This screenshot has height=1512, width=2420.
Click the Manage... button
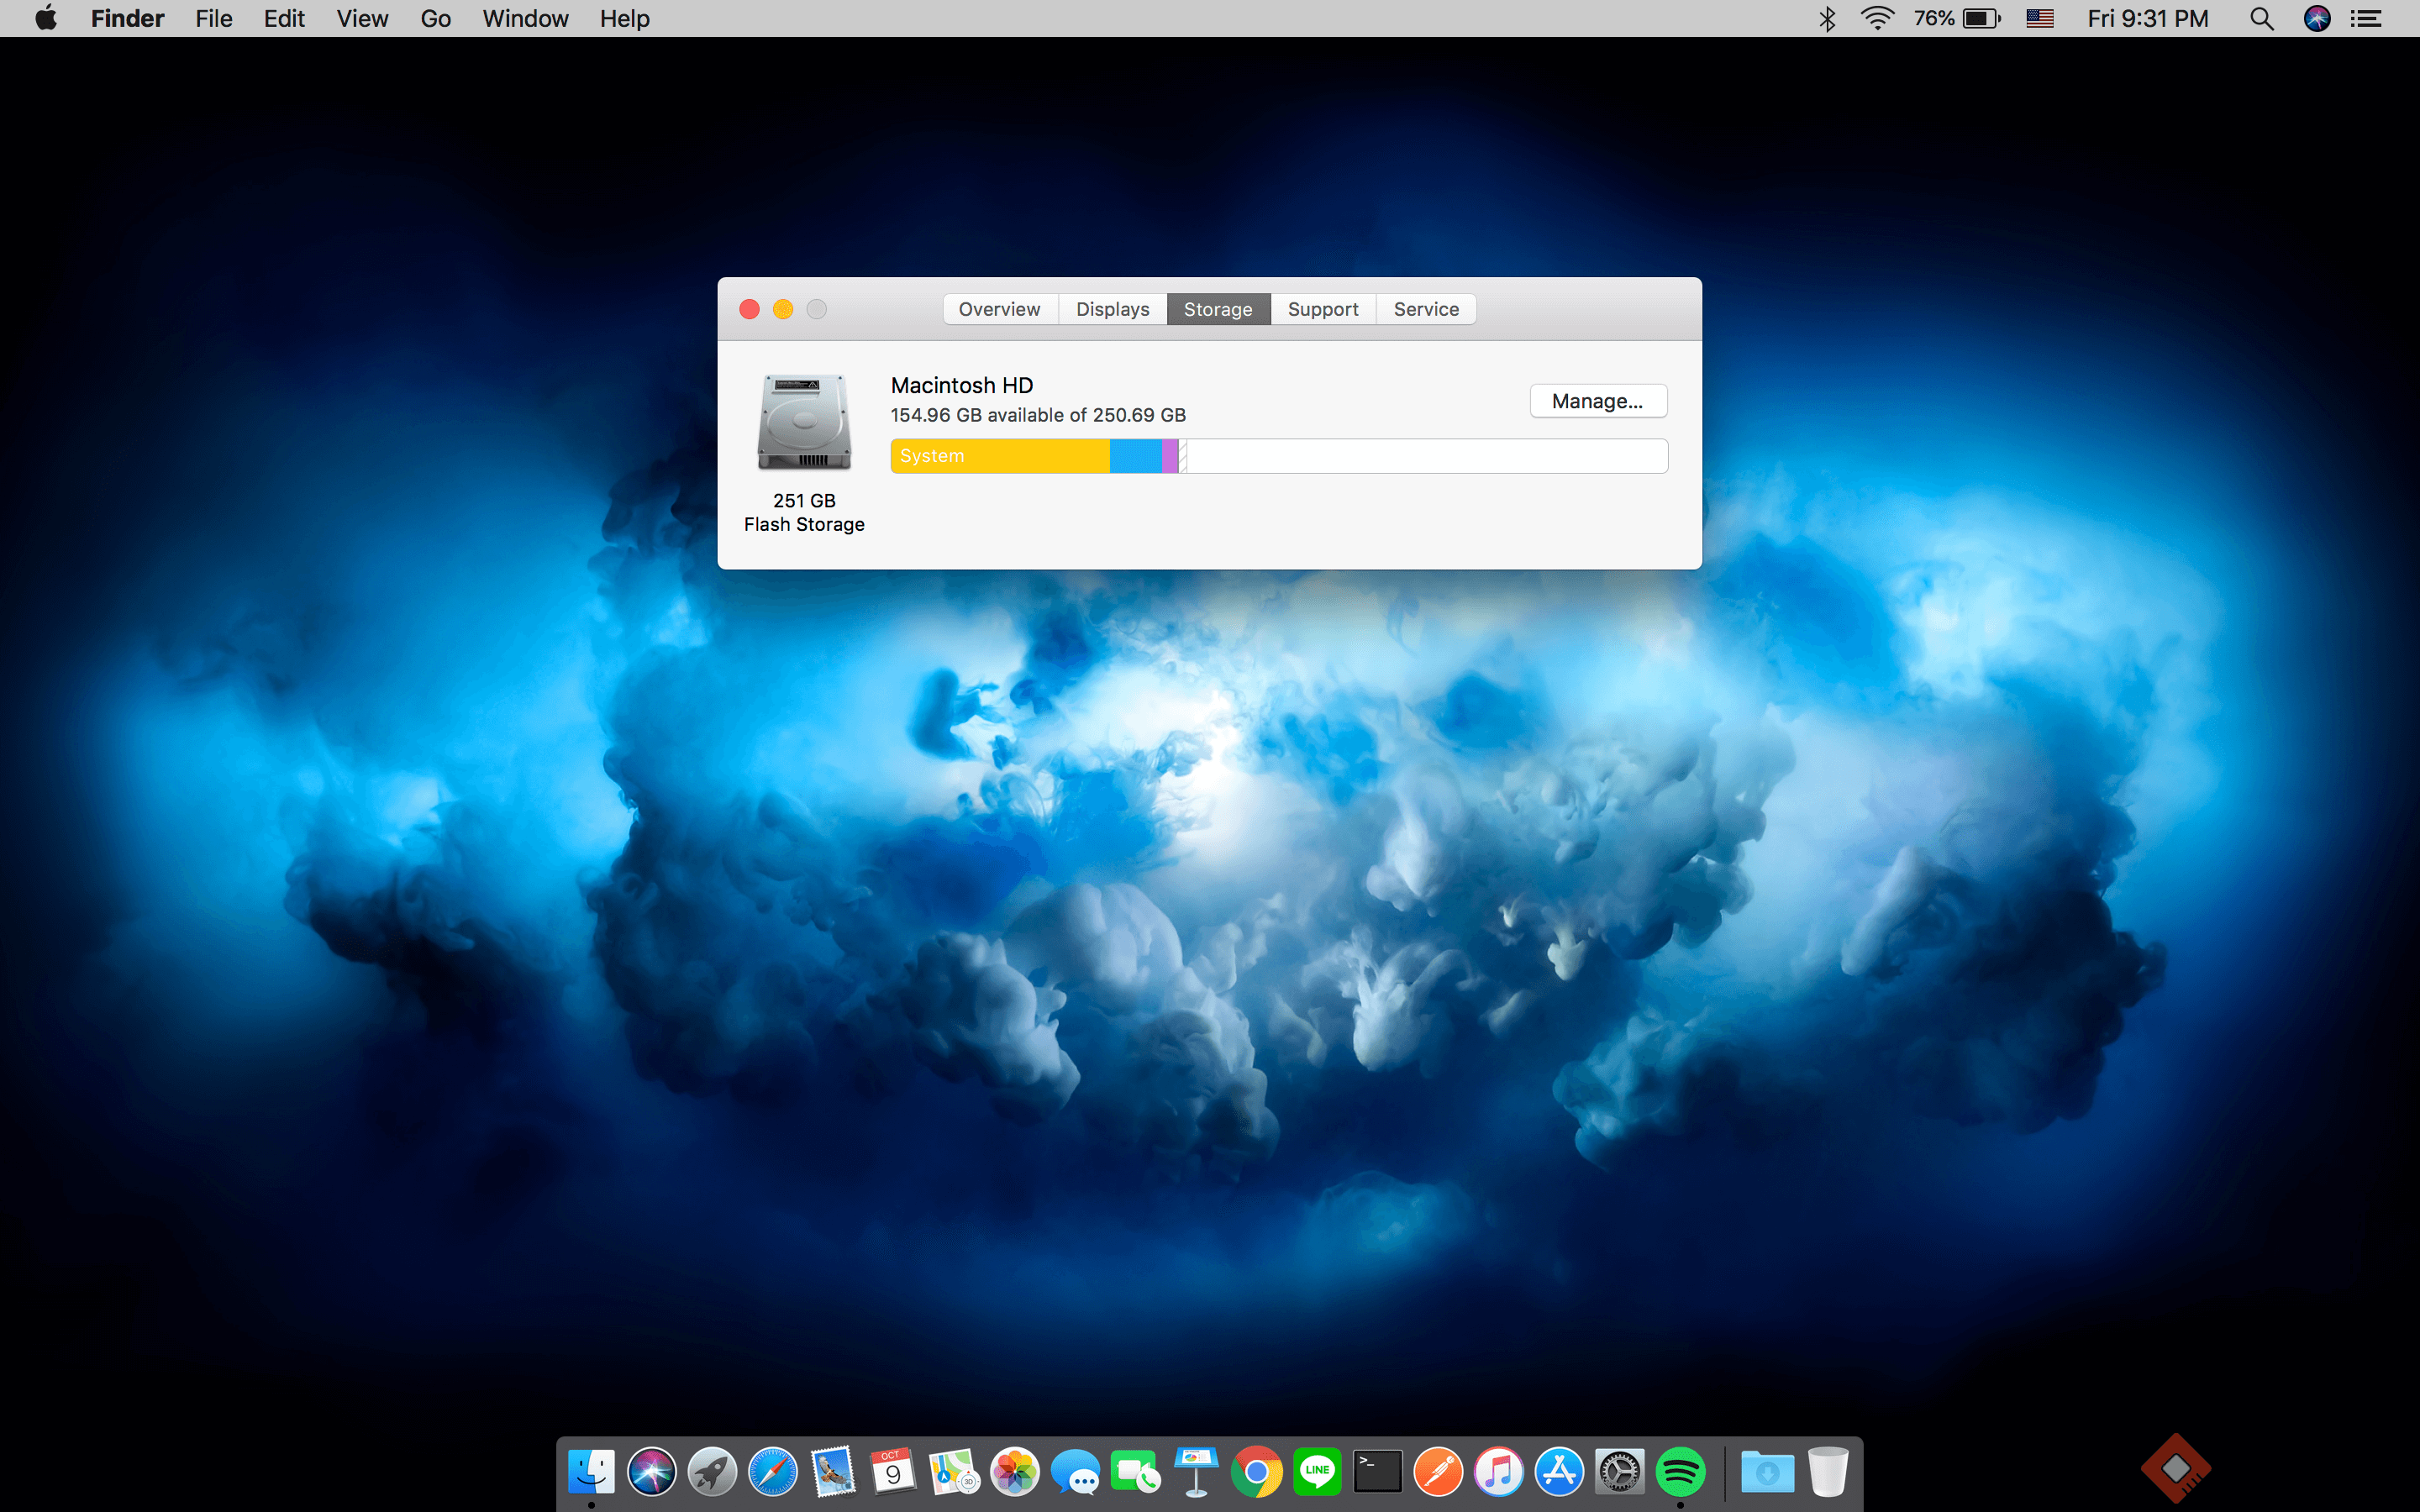pyautogui.click(x=1597, y=401)
